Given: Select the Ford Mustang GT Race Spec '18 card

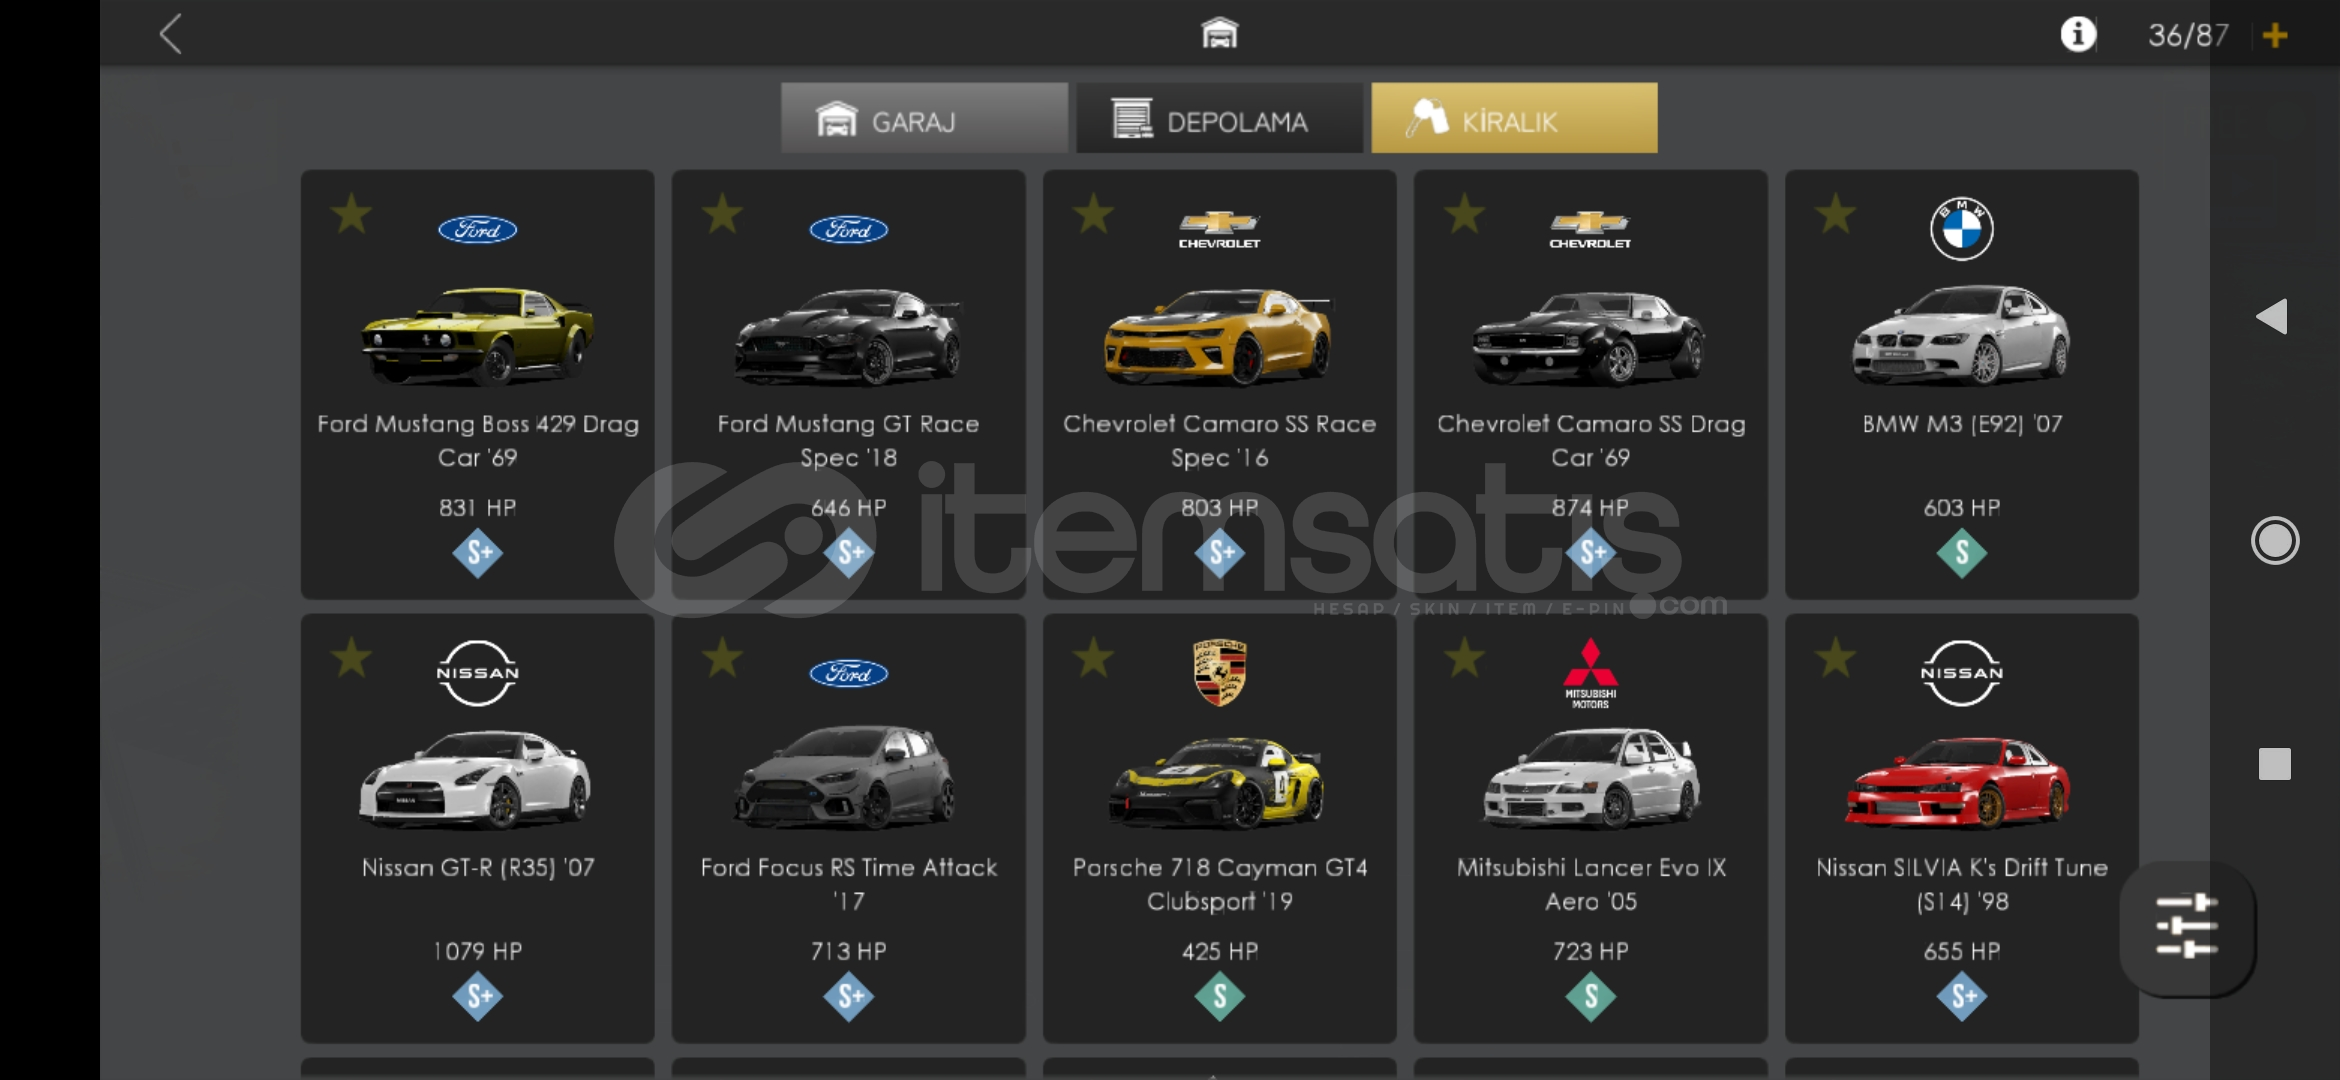Looking at the screenshot, I should point(849,385).
